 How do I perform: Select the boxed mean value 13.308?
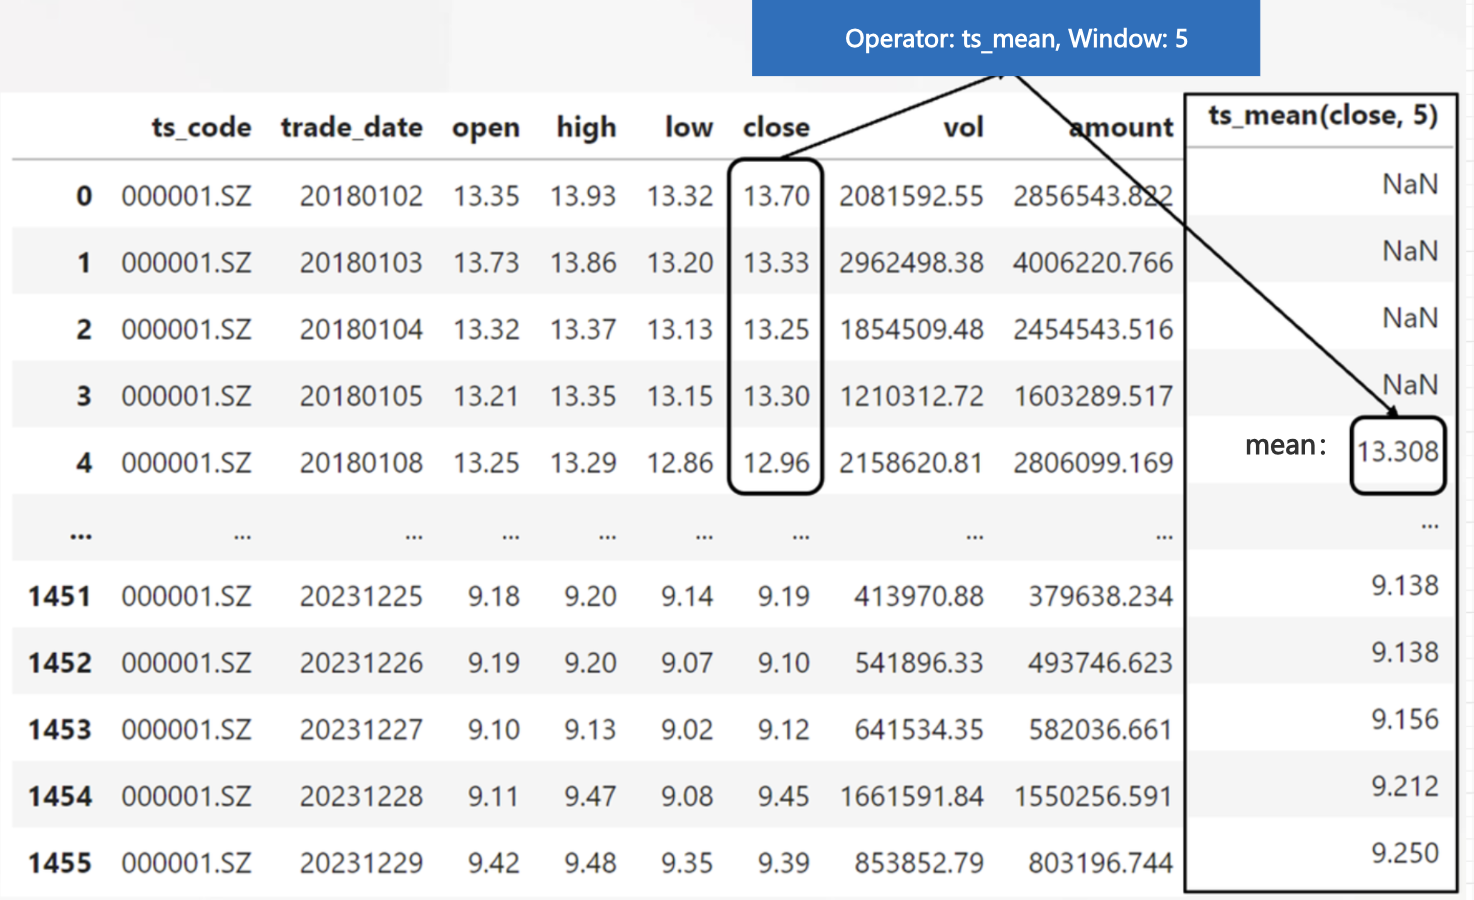pyautogui.click(x=1397, y=452)
